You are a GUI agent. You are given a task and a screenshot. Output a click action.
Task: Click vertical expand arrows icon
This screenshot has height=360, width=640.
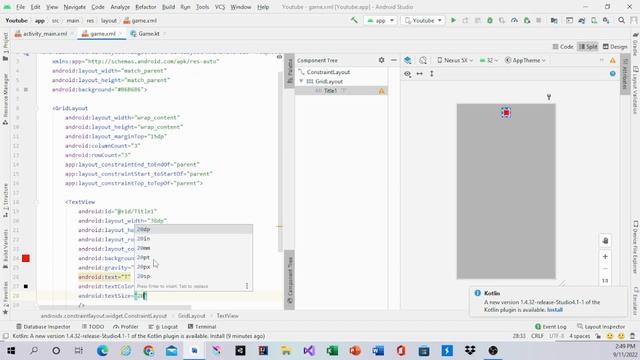(432, 74)
